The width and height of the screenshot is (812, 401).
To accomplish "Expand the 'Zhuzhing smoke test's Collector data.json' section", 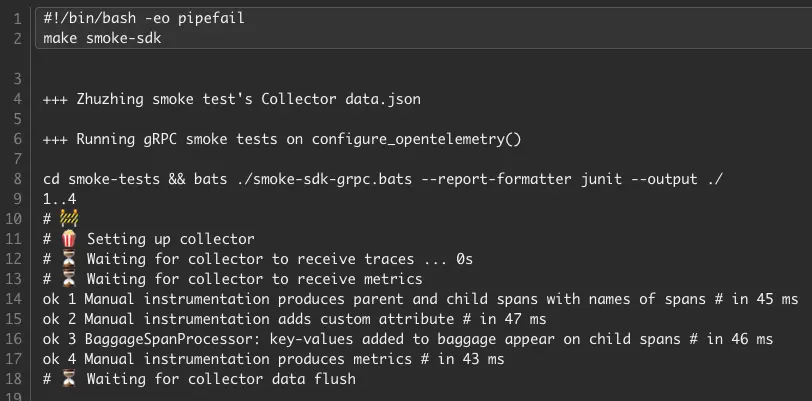I will 232,99.
